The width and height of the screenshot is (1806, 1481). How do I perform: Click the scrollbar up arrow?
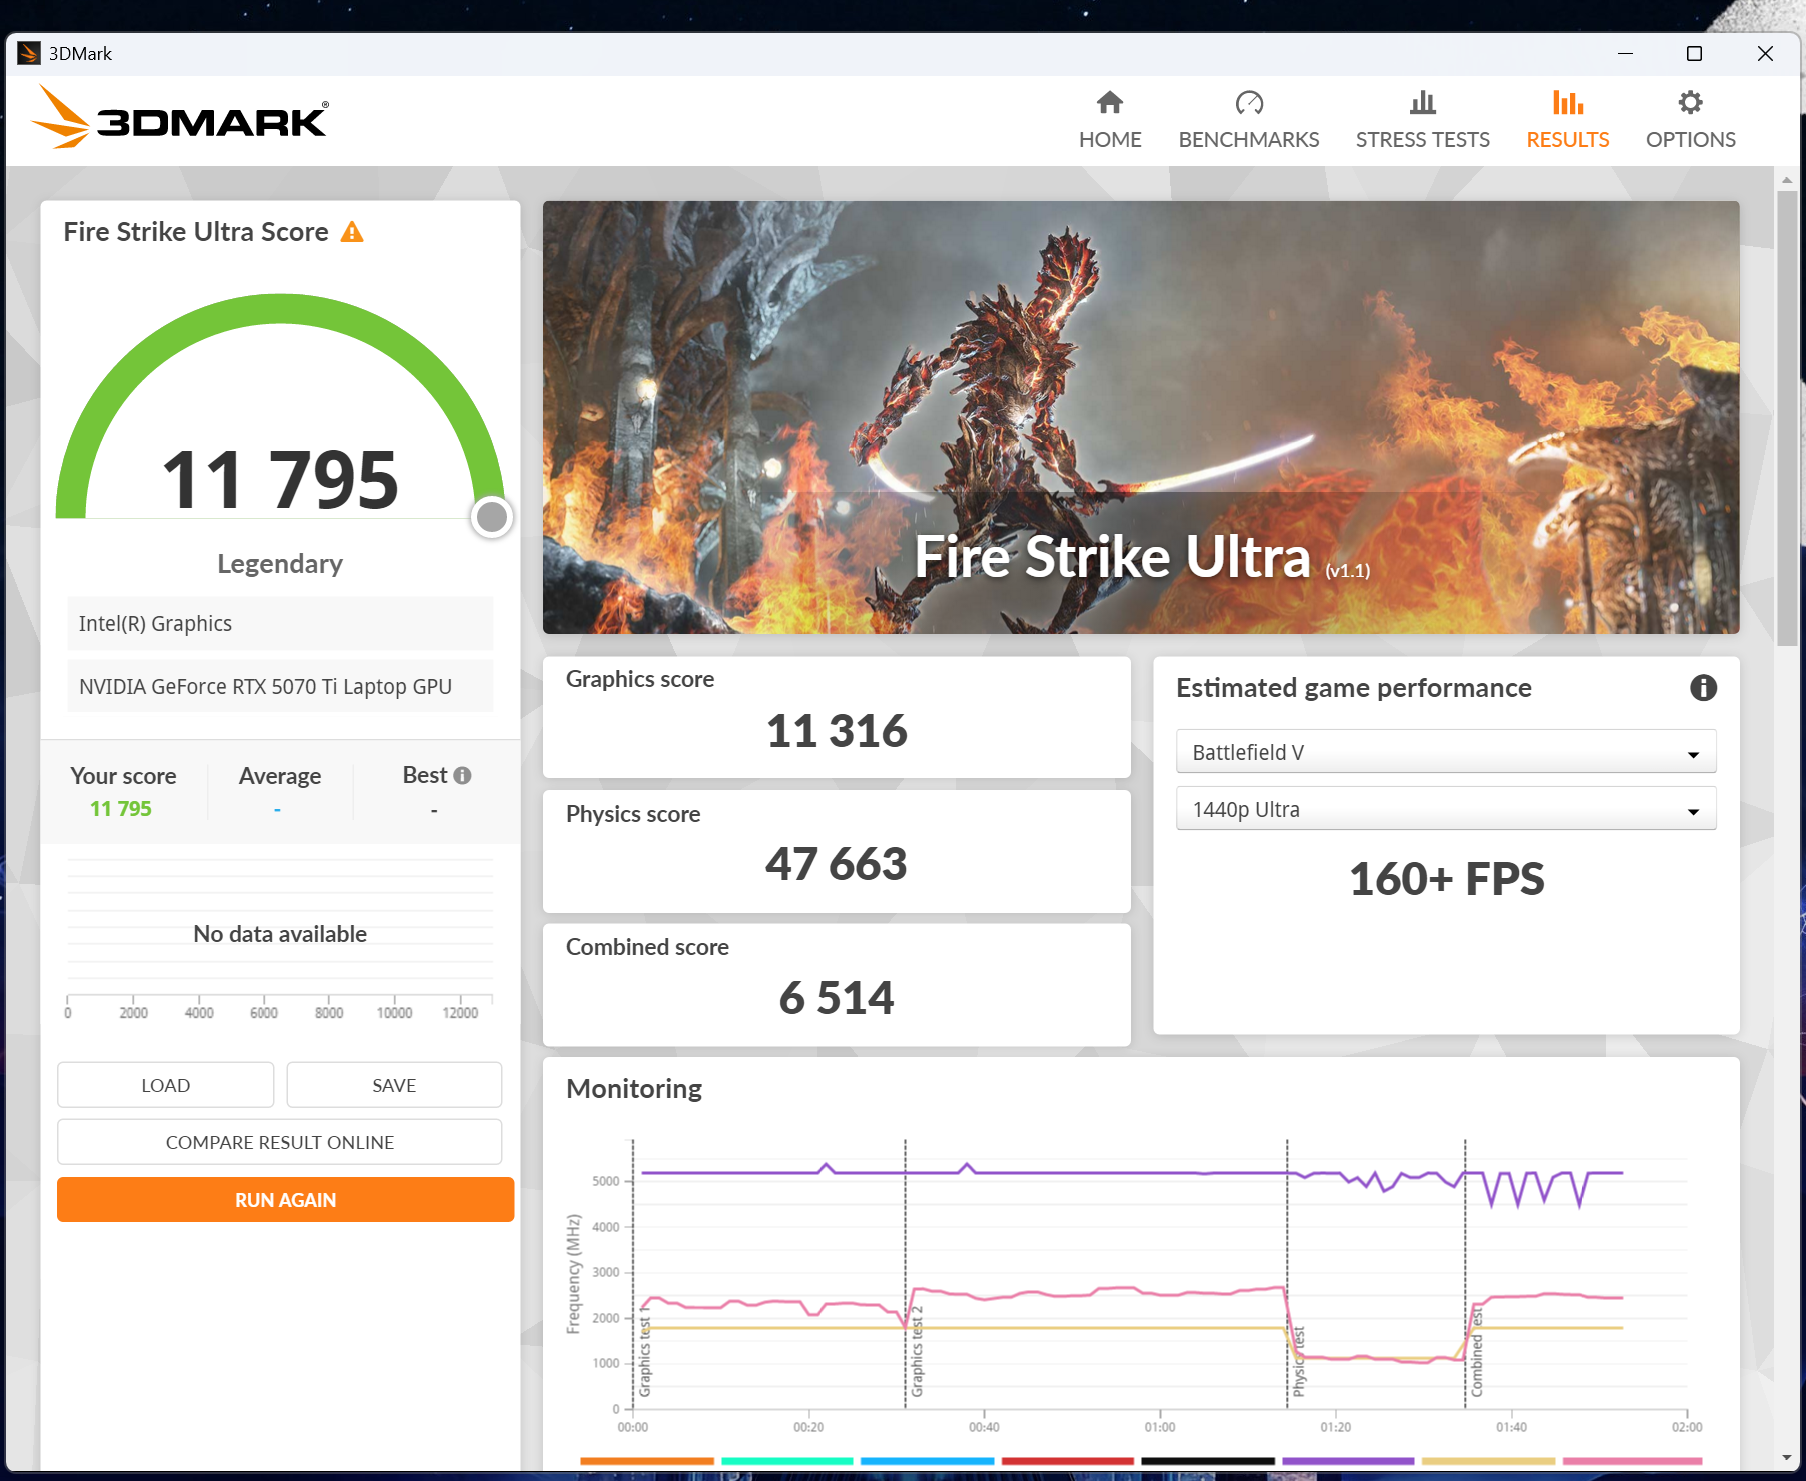point(1787,180)
